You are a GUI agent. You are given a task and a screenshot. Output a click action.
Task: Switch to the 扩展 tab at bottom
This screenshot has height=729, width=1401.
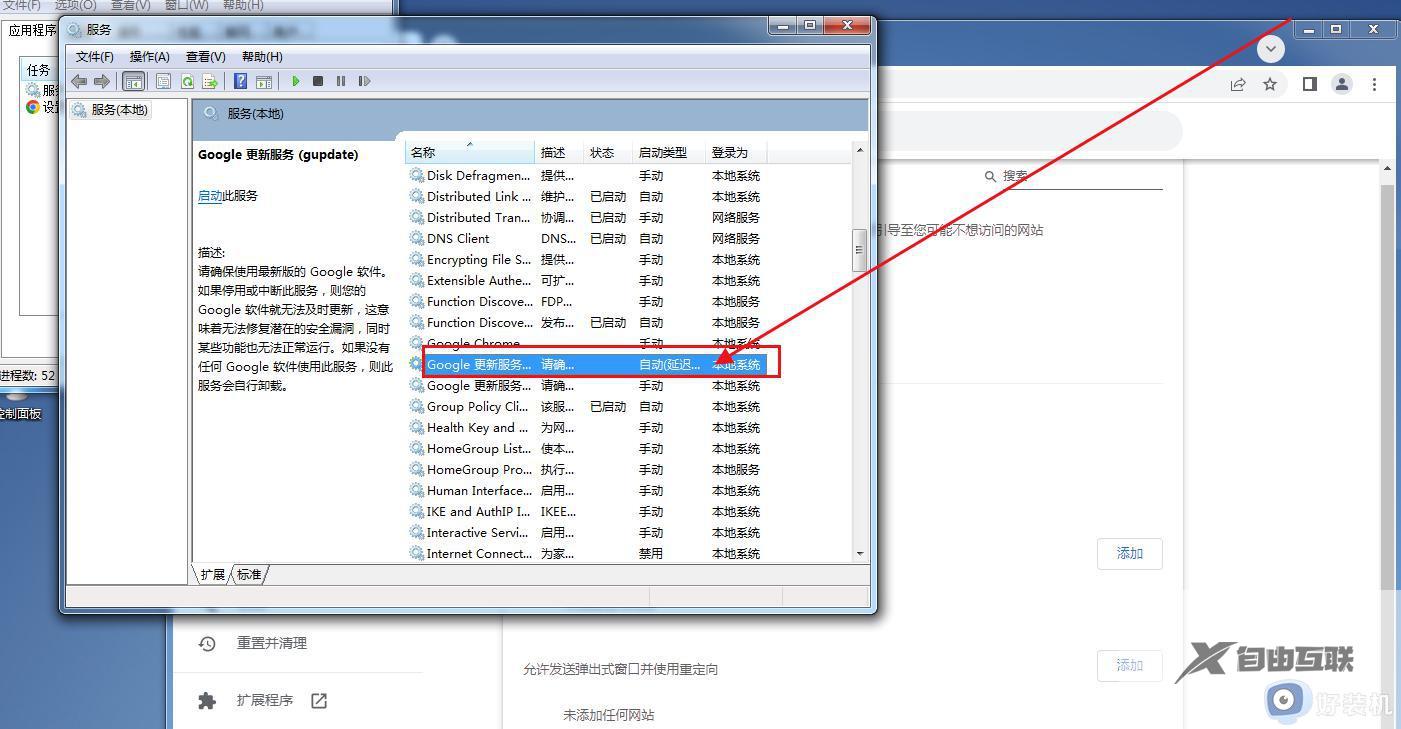[213, 574]
